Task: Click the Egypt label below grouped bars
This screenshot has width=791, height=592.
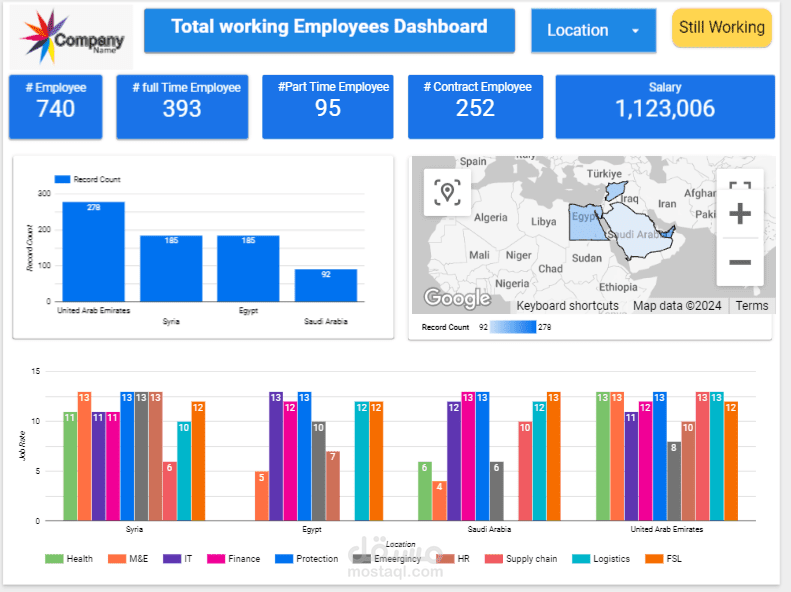Action: click(312, 529)
